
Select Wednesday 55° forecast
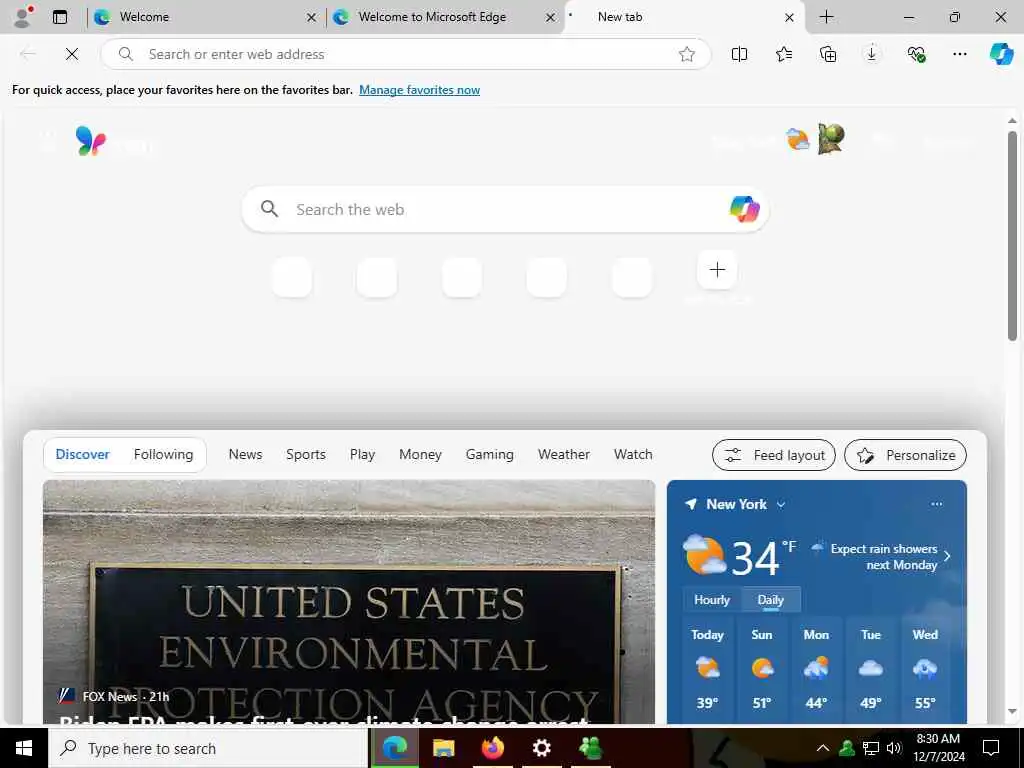(925, 669)
